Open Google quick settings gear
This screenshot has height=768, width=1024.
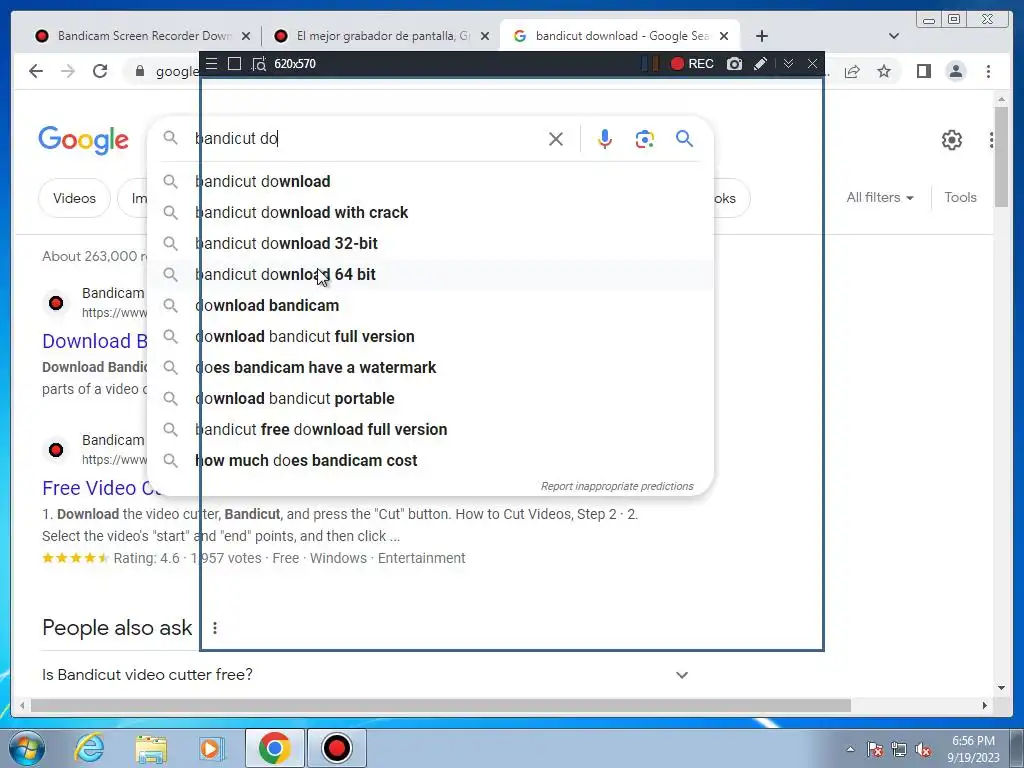[952, 139]
